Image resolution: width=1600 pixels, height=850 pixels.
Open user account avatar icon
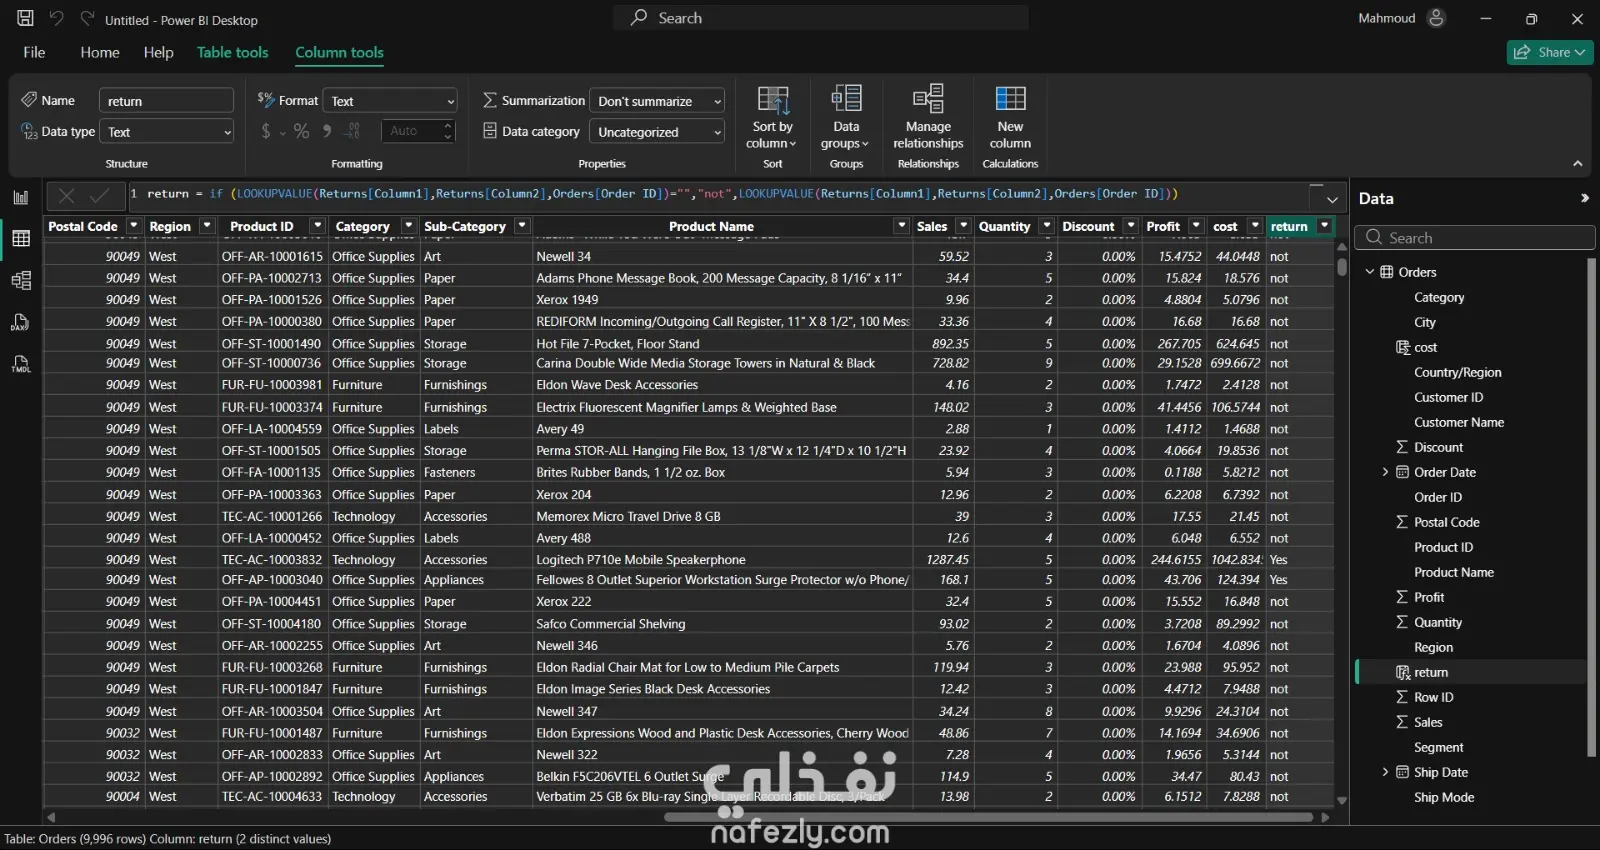pos(1436,18)
